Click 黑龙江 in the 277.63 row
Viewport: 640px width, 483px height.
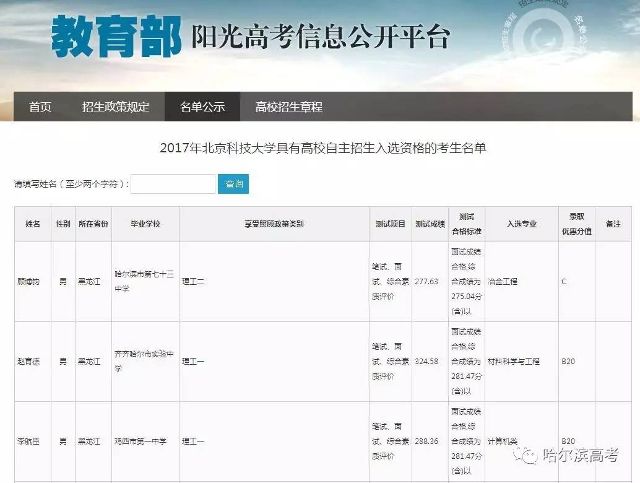89,281
